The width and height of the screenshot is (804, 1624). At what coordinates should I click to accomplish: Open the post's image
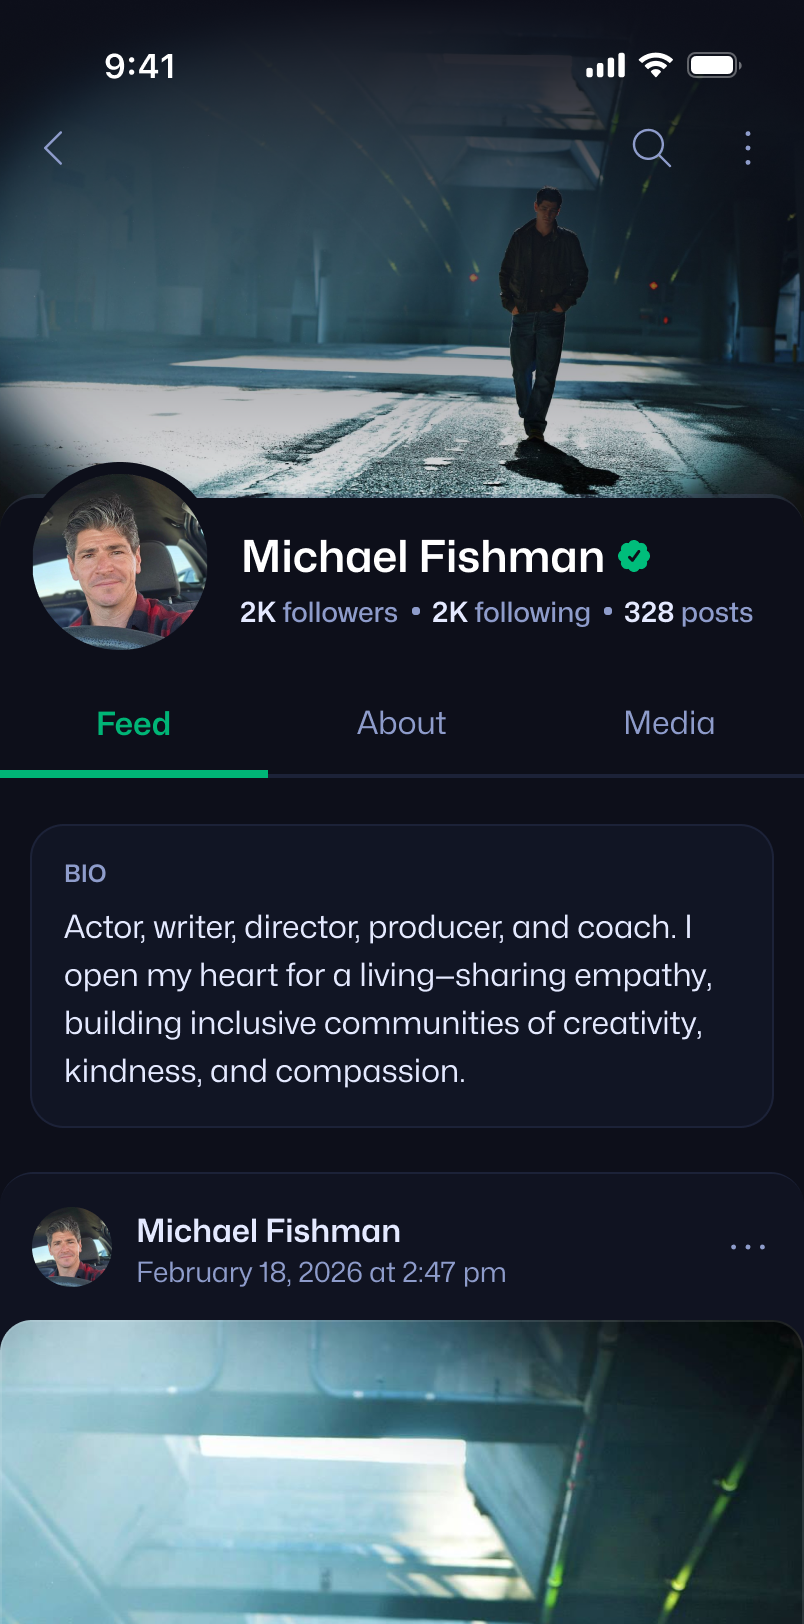click(x=402, y=1470)
